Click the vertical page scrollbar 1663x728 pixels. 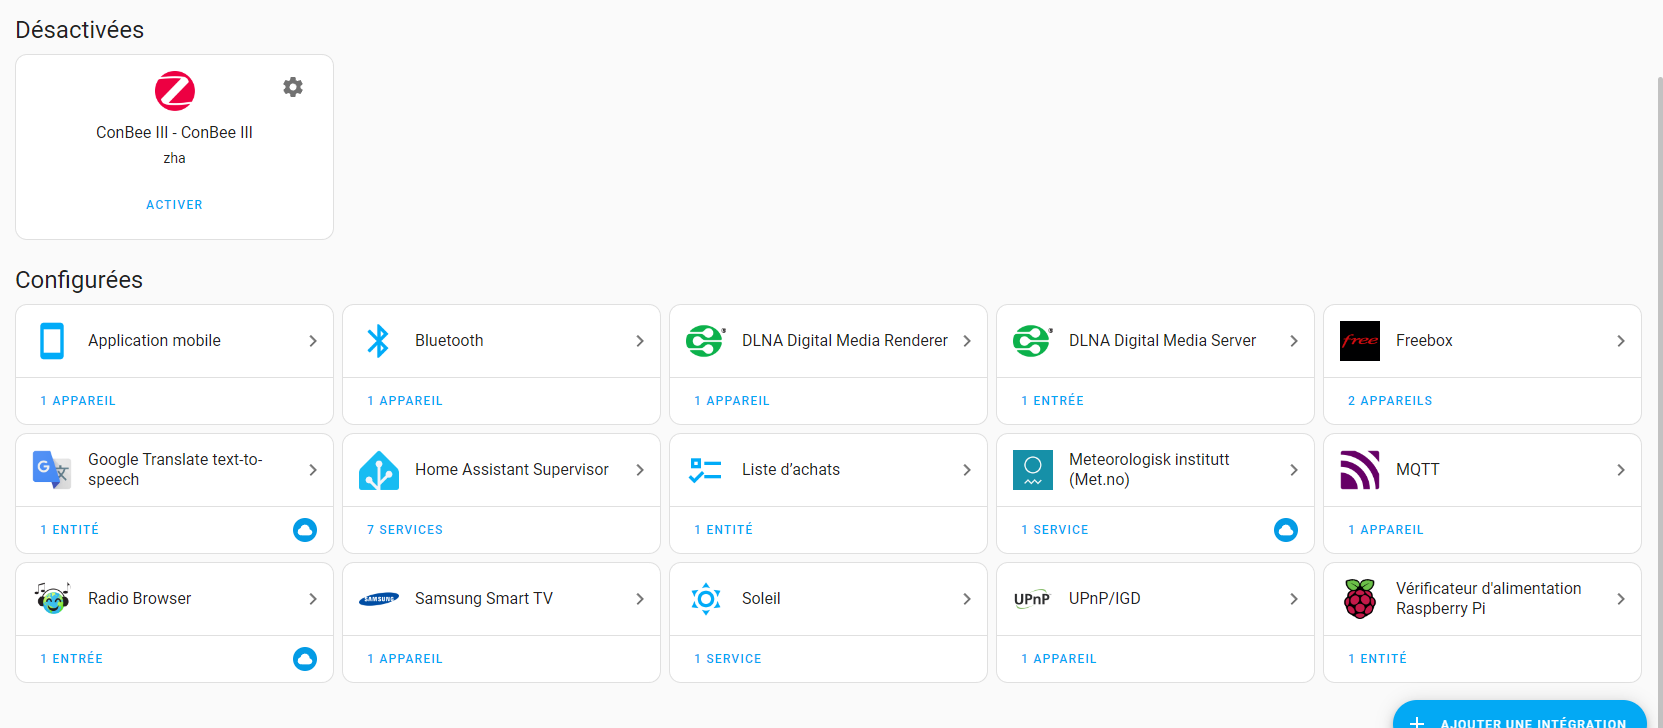pyautogui.click(x=1658, y=300)
